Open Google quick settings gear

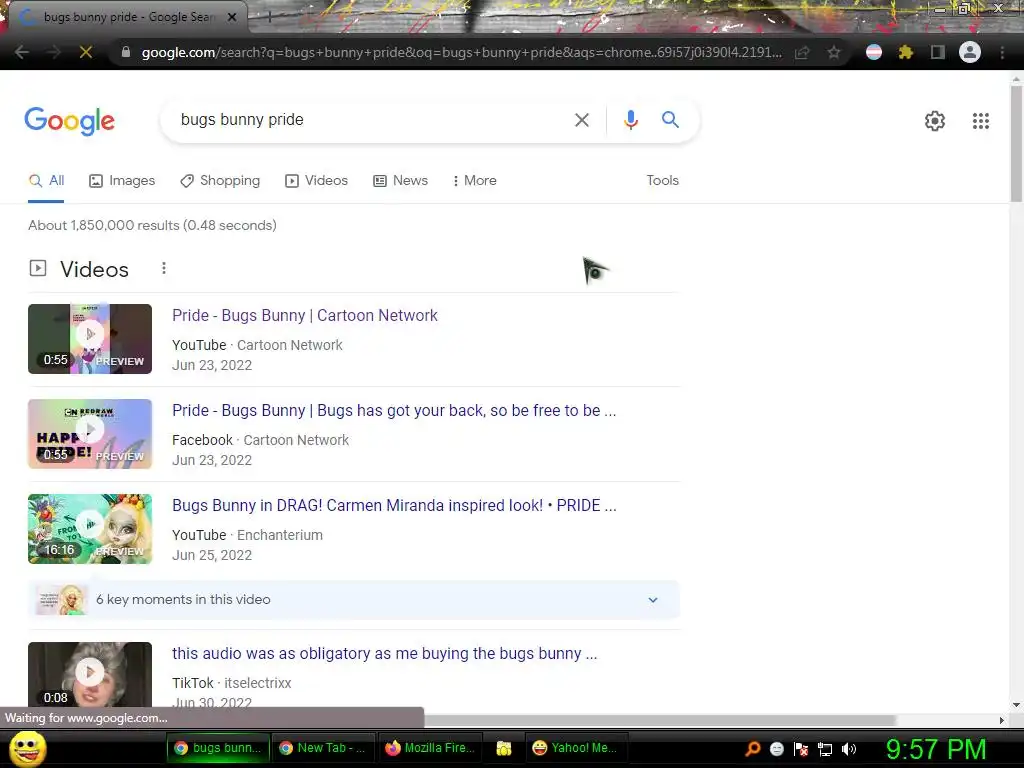pos(935,121)
